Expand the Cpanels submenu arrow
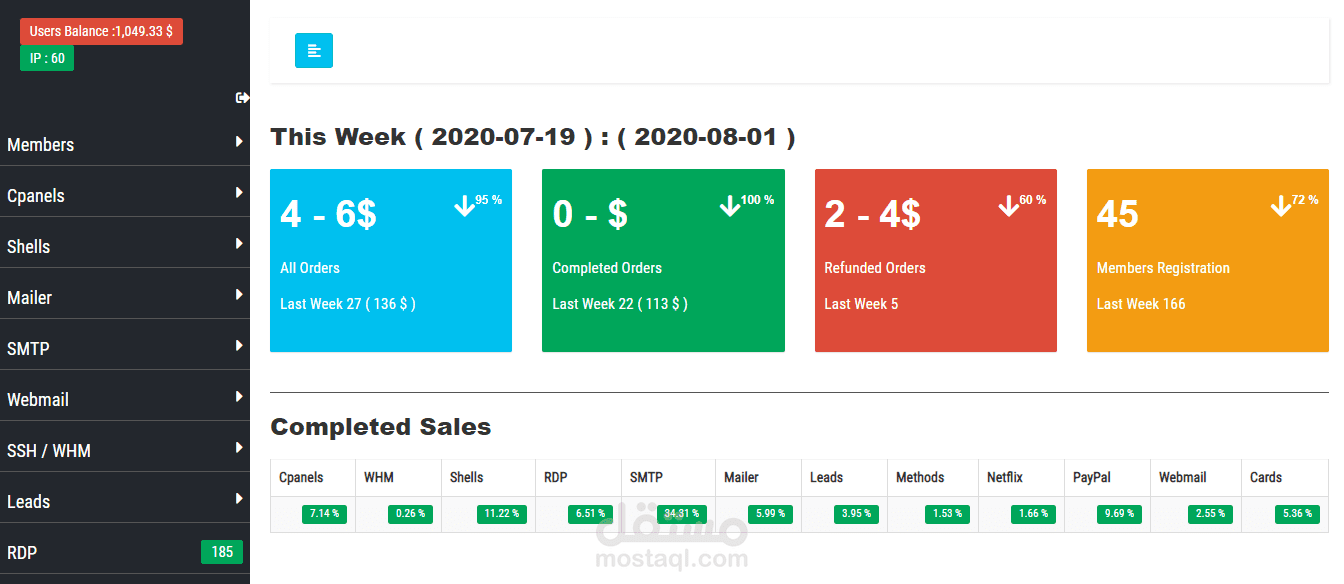This screenshot has width=1344, height=584. pos(239,193)
